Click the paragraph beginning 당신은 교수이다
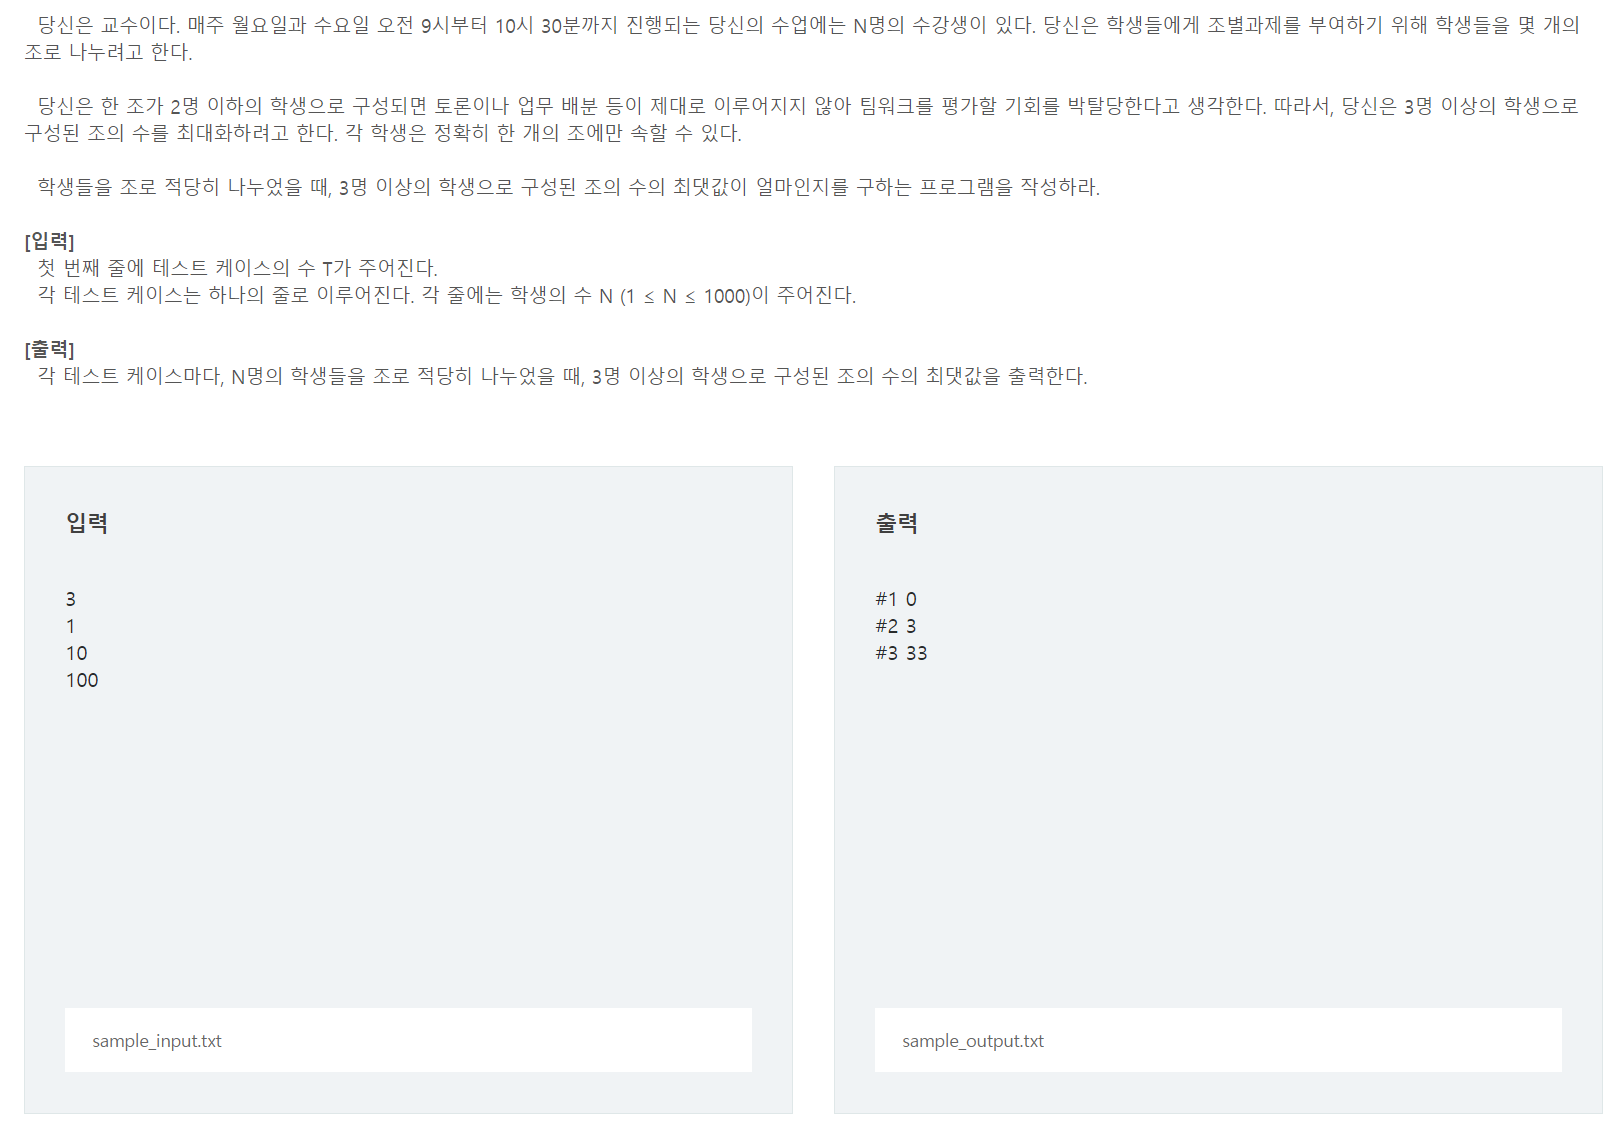 pyautogui.click(x=802, y=38)
